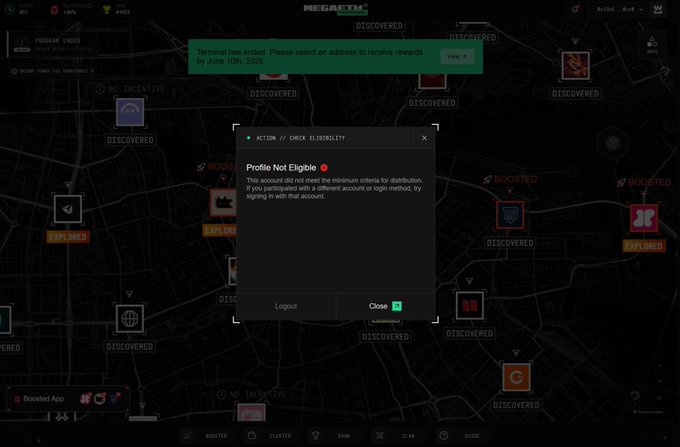The height and width of the screenshot is (447, 680).
Task: Click the round face icon in Boosted App panel
Action: point(100,398)
